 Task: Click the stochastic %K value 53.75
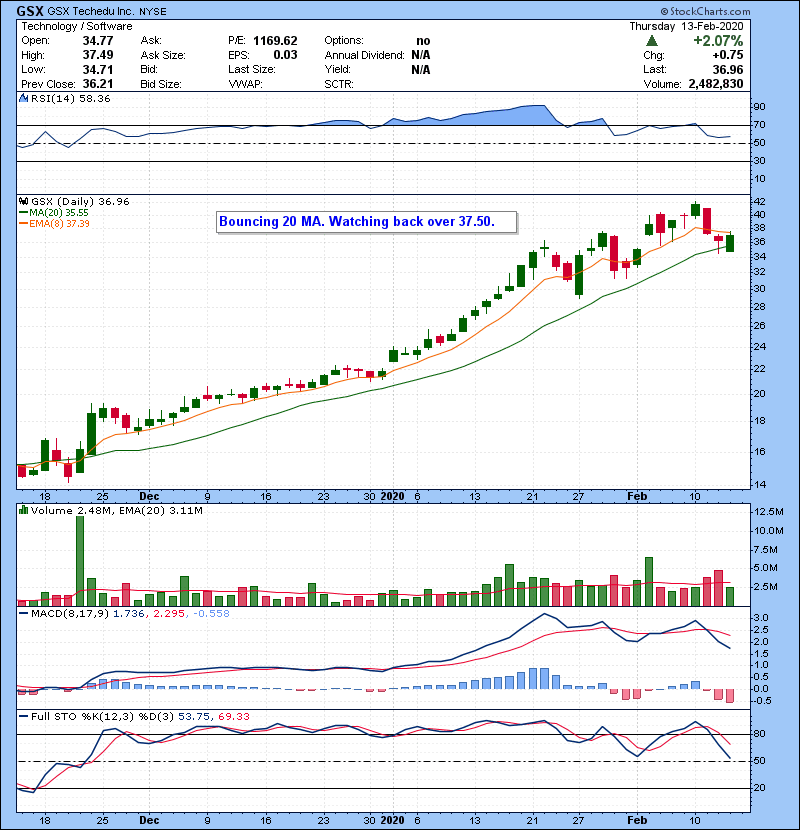[x=194, y=717]
